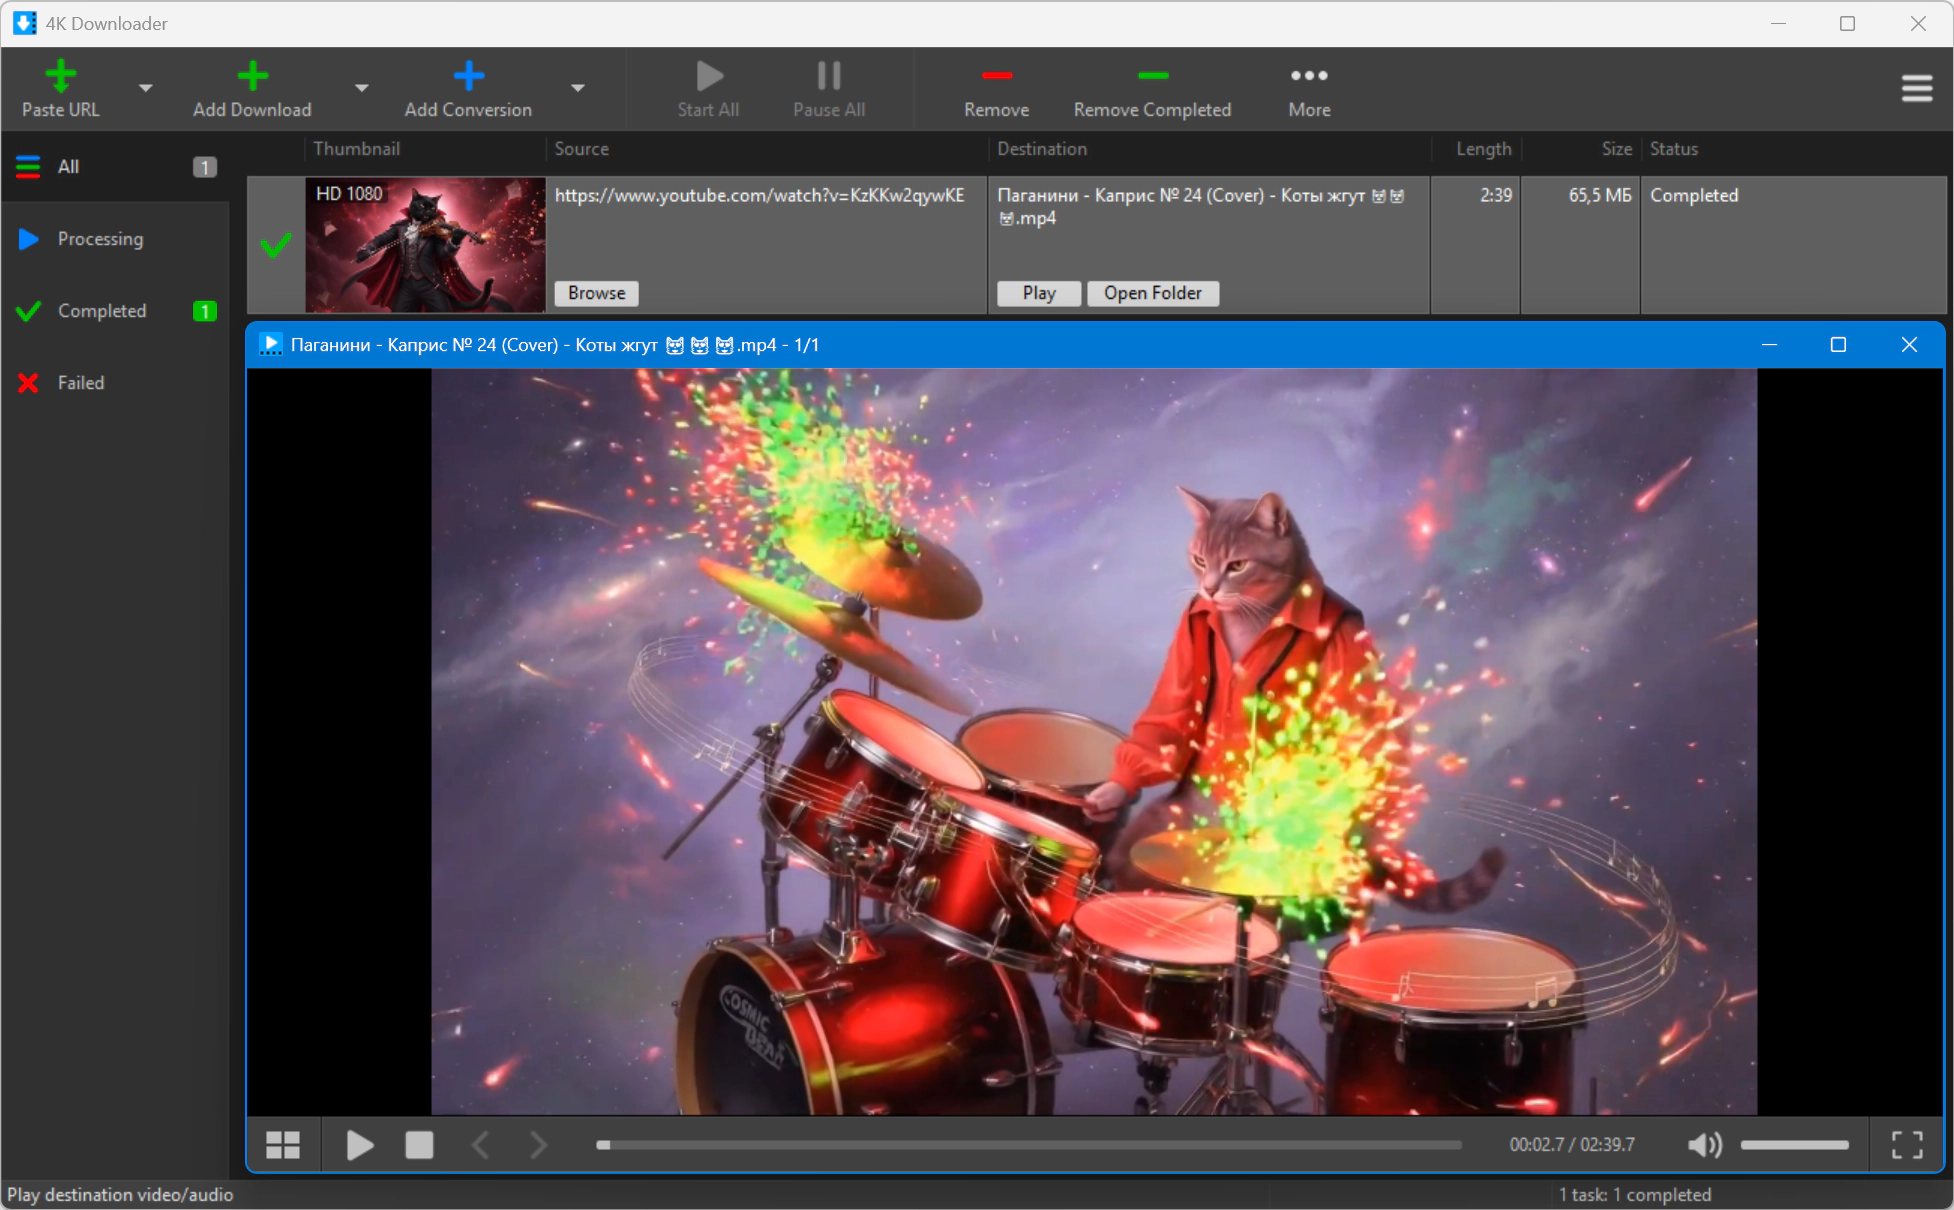This screenshot has height=1210, width=1954.
Task: Open the More three-dots menu
Action: click(x=1309, y=76)
